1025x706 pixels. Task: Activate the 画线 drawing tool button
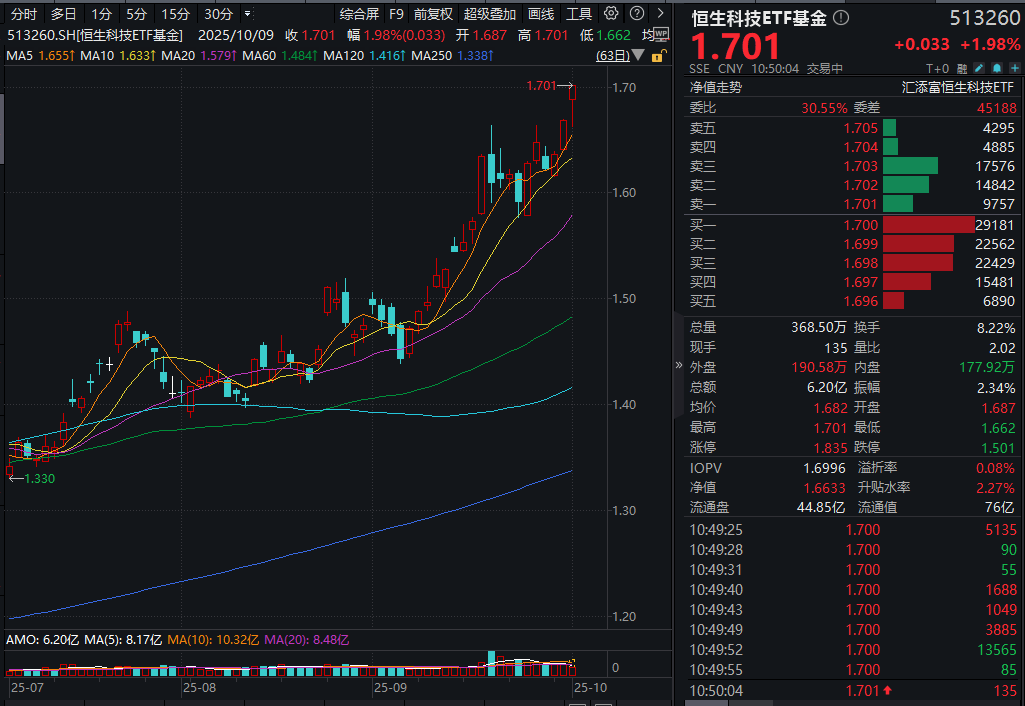pyautogui.click(x=539, y=13)
